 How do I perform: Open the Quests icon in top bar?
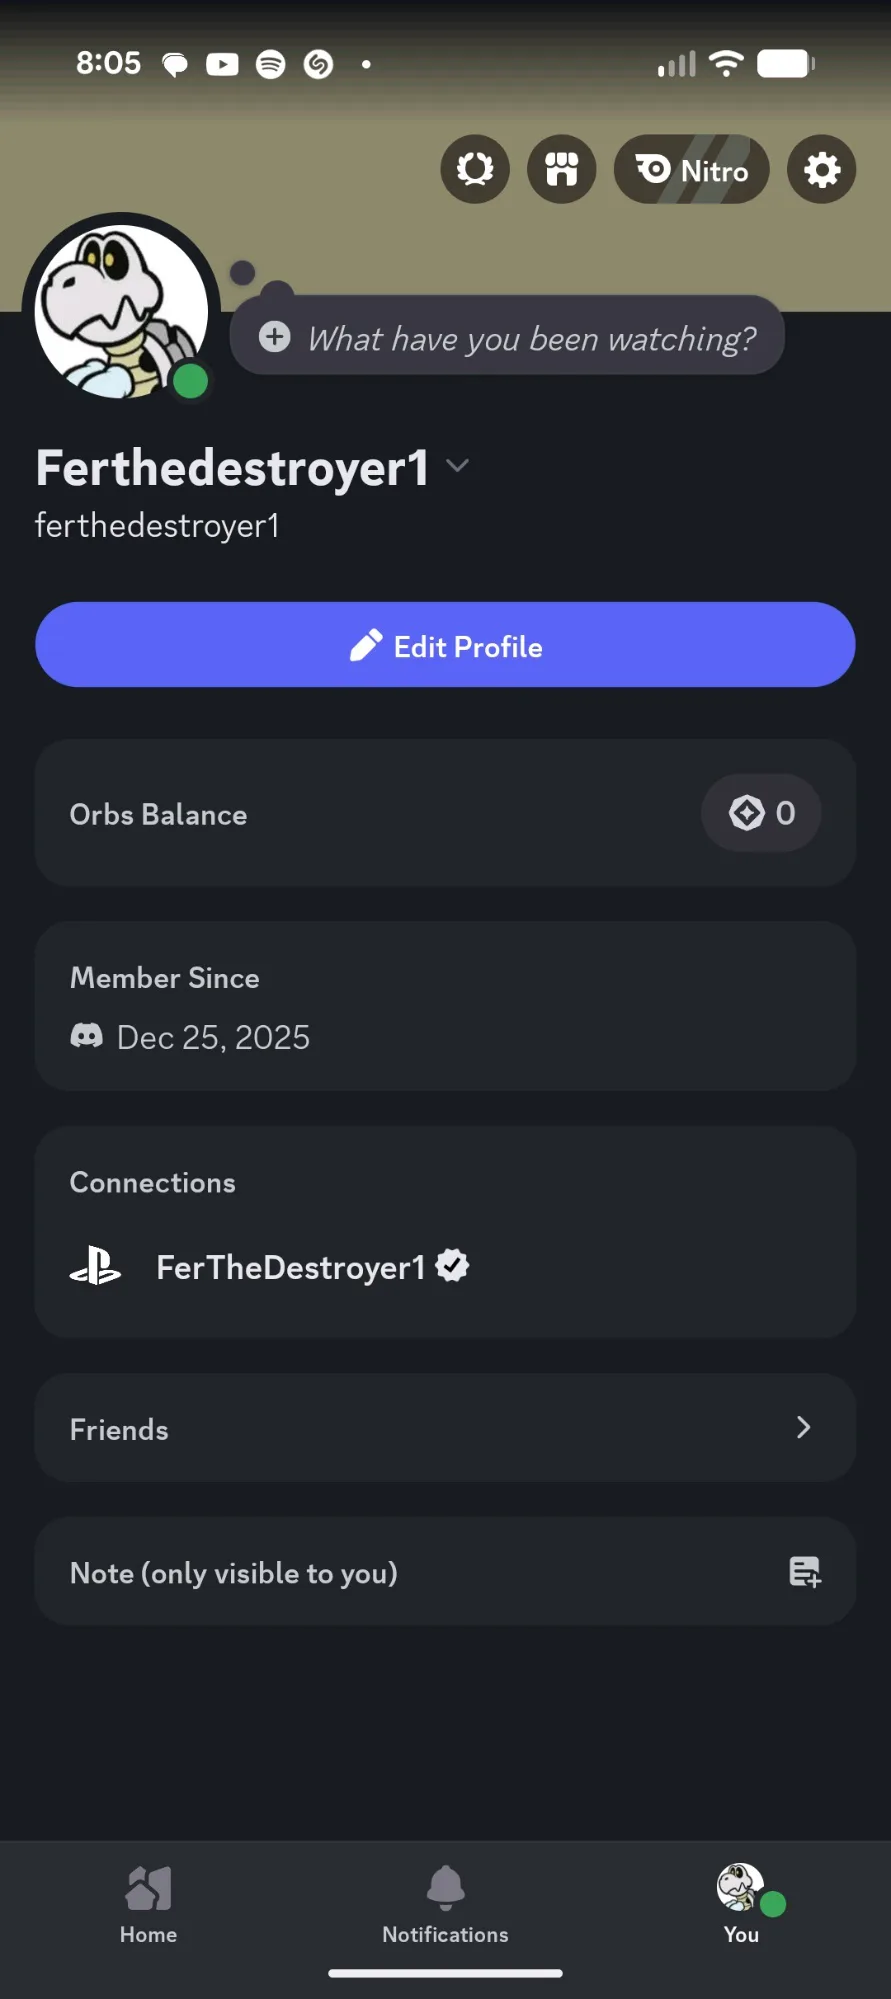(475, 169)
